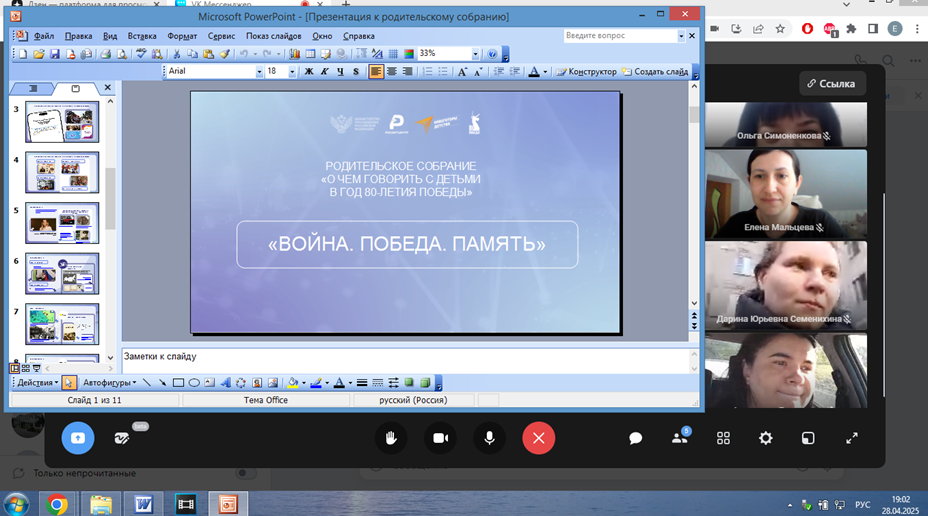Toggle the camera in the call
The image size is (928, 516).
click(x=440, y=438)
